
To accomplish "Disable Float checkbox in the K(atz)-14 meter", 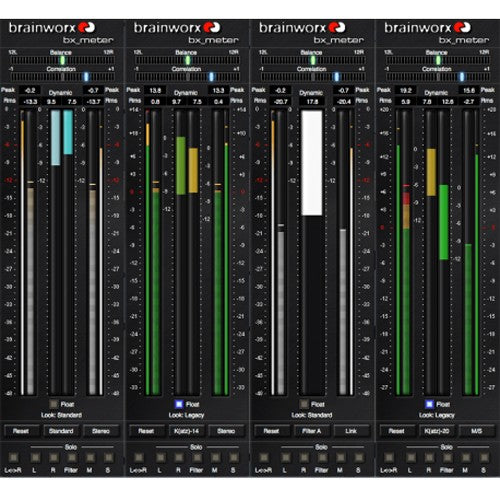I will (179, 404).
